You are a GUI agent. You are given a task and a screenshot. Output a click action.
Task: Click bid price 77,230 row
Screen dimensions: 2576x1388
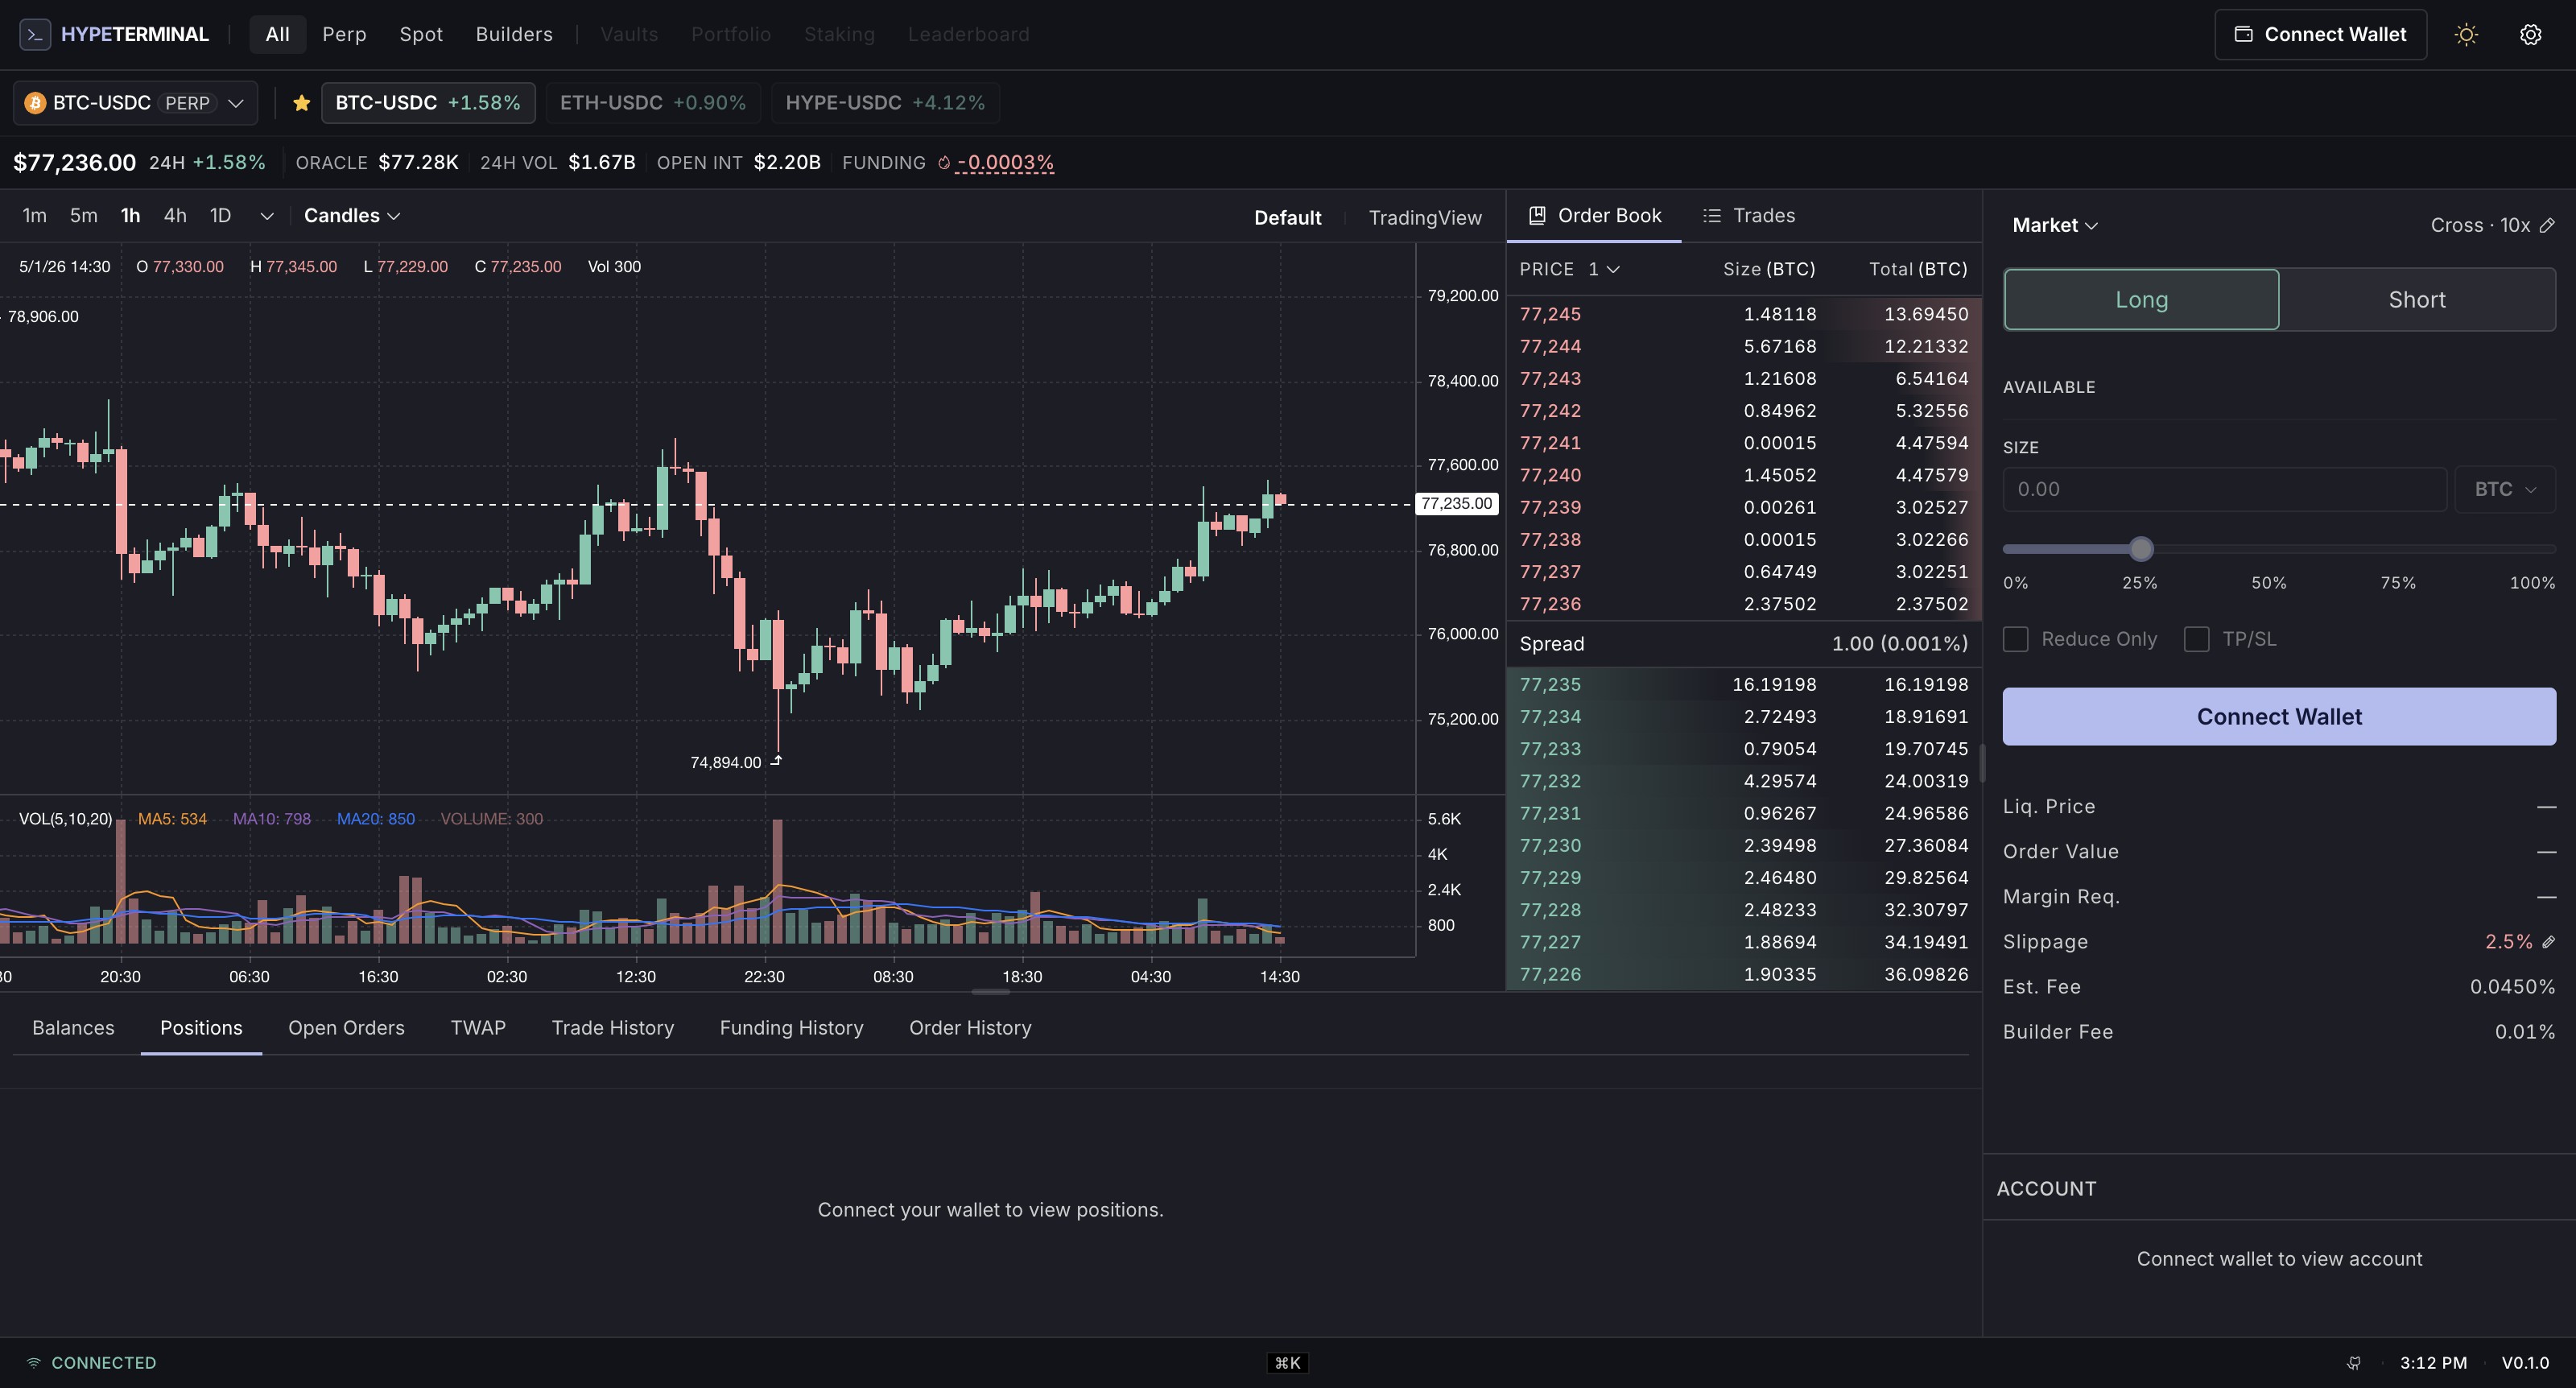1743,846
